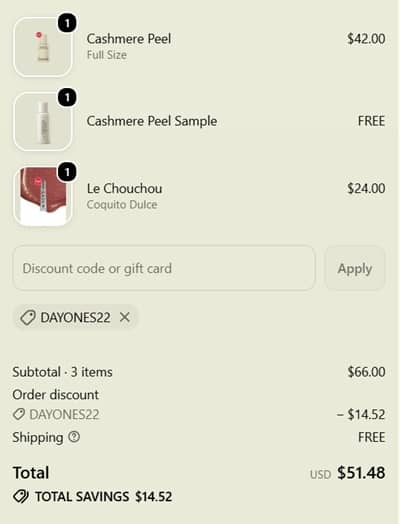
Task: Click the Cashmere Peel product name
Action: (129, 39)
